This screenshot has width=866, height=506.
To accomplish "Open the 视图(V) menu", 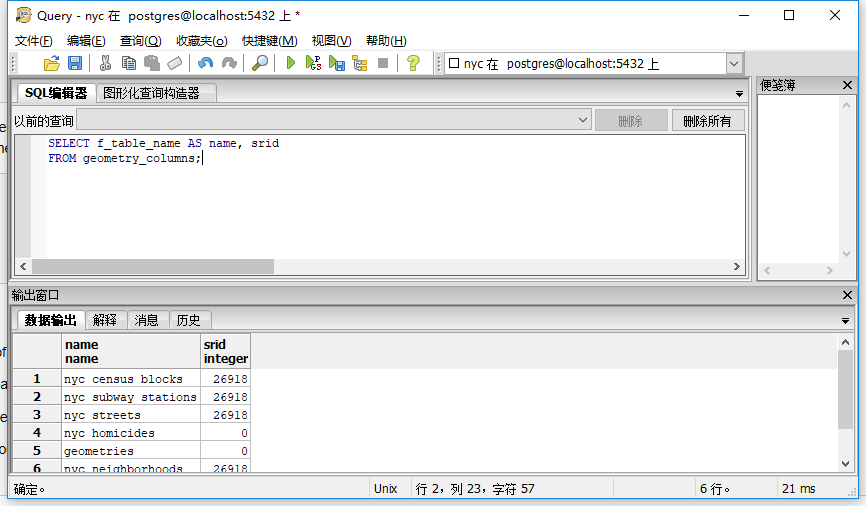I will click(x=331, y=40).
